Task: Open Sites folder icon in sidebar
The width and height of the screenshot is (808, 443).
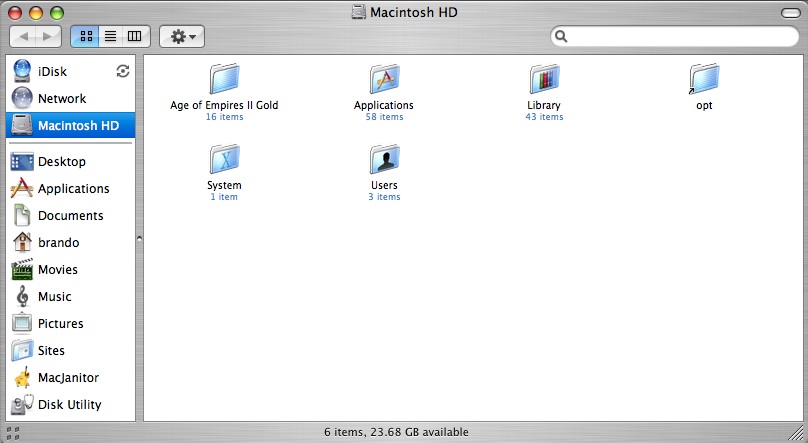Action: [22, 350]
